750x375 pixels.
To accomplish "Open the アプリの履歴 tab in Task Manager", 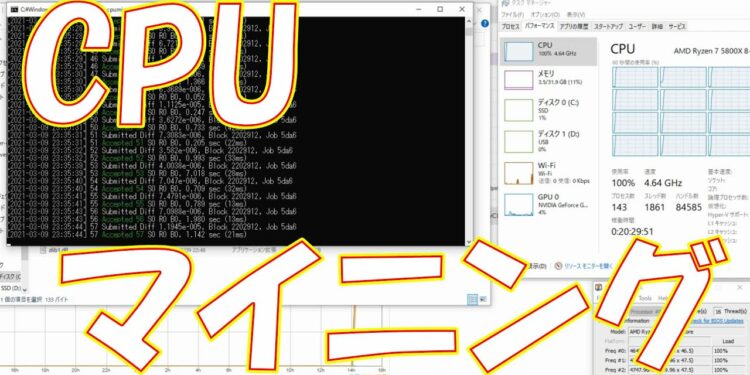I will 575,26.
